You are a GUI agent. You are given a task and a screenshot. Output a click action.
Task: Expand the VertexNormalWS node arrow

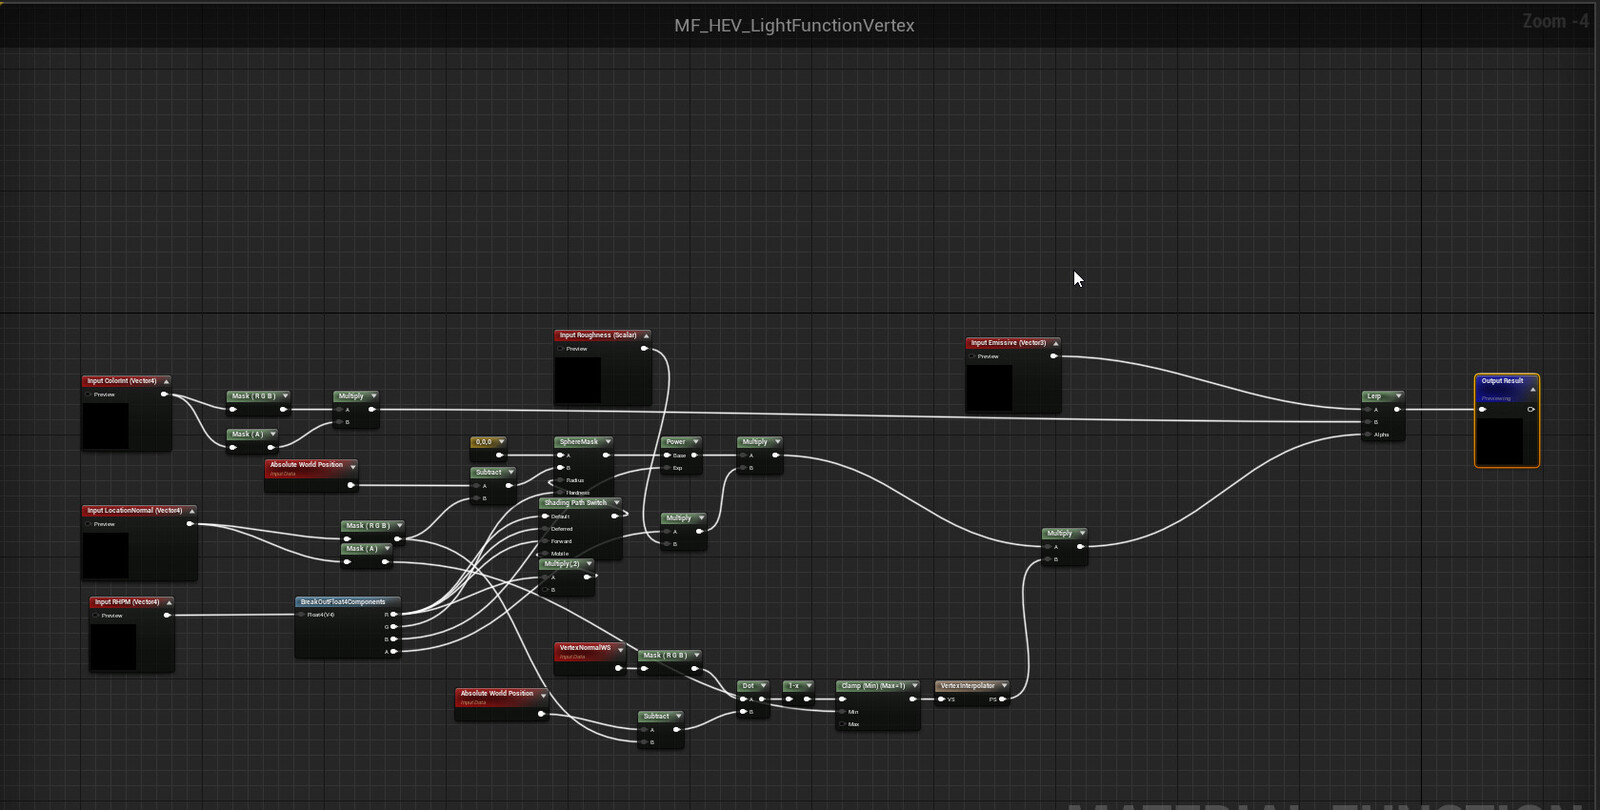coord(620,649)
